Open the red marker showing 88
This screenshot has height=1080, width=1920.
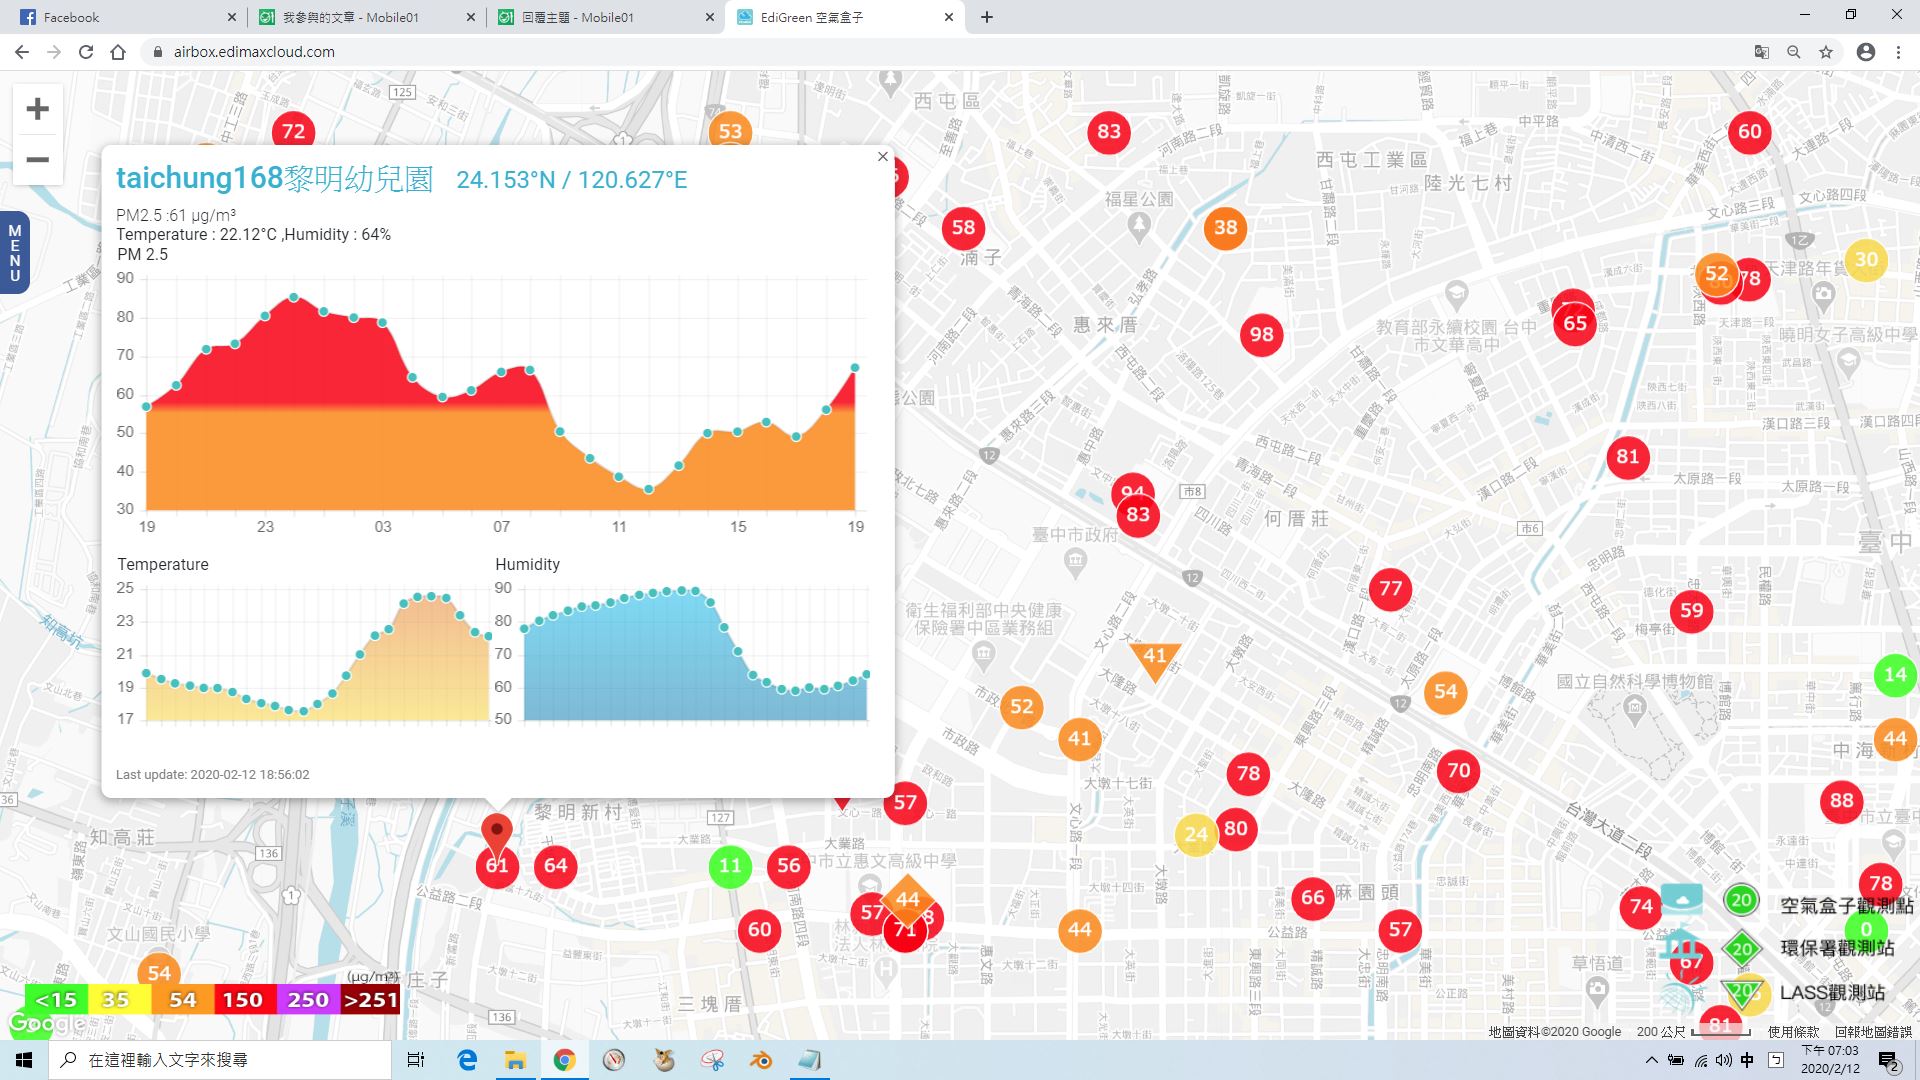[x=1842, y=800]
